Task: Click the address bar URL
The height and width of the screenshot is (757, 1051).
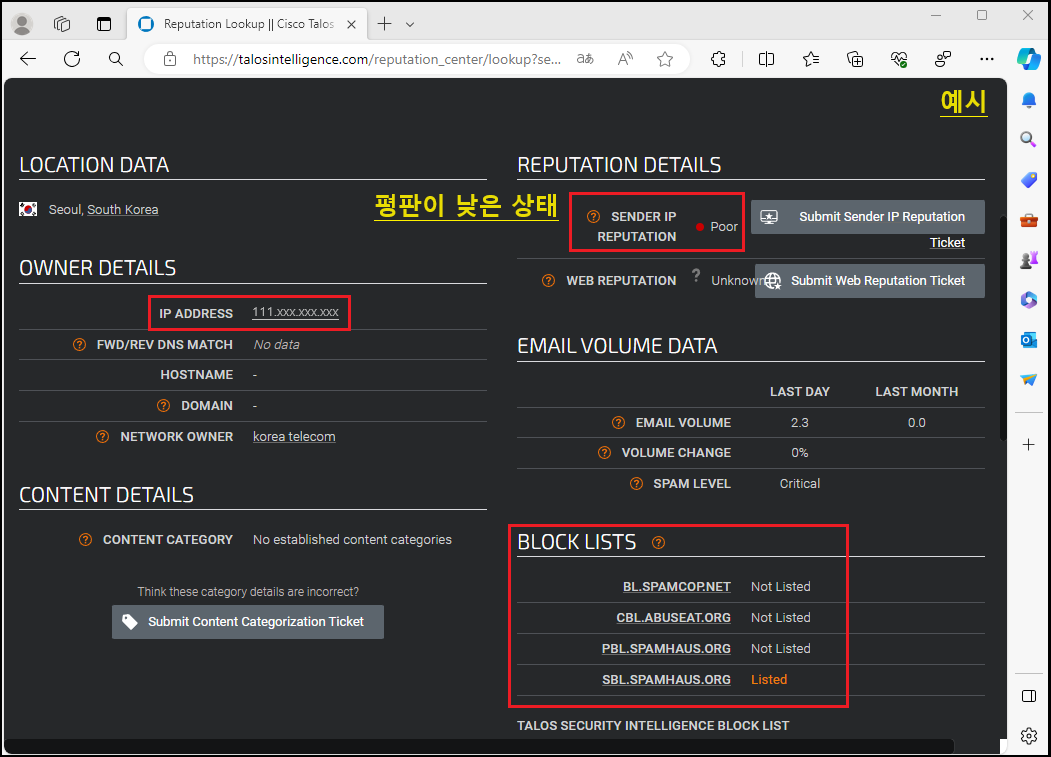Action: pos(377,59)
